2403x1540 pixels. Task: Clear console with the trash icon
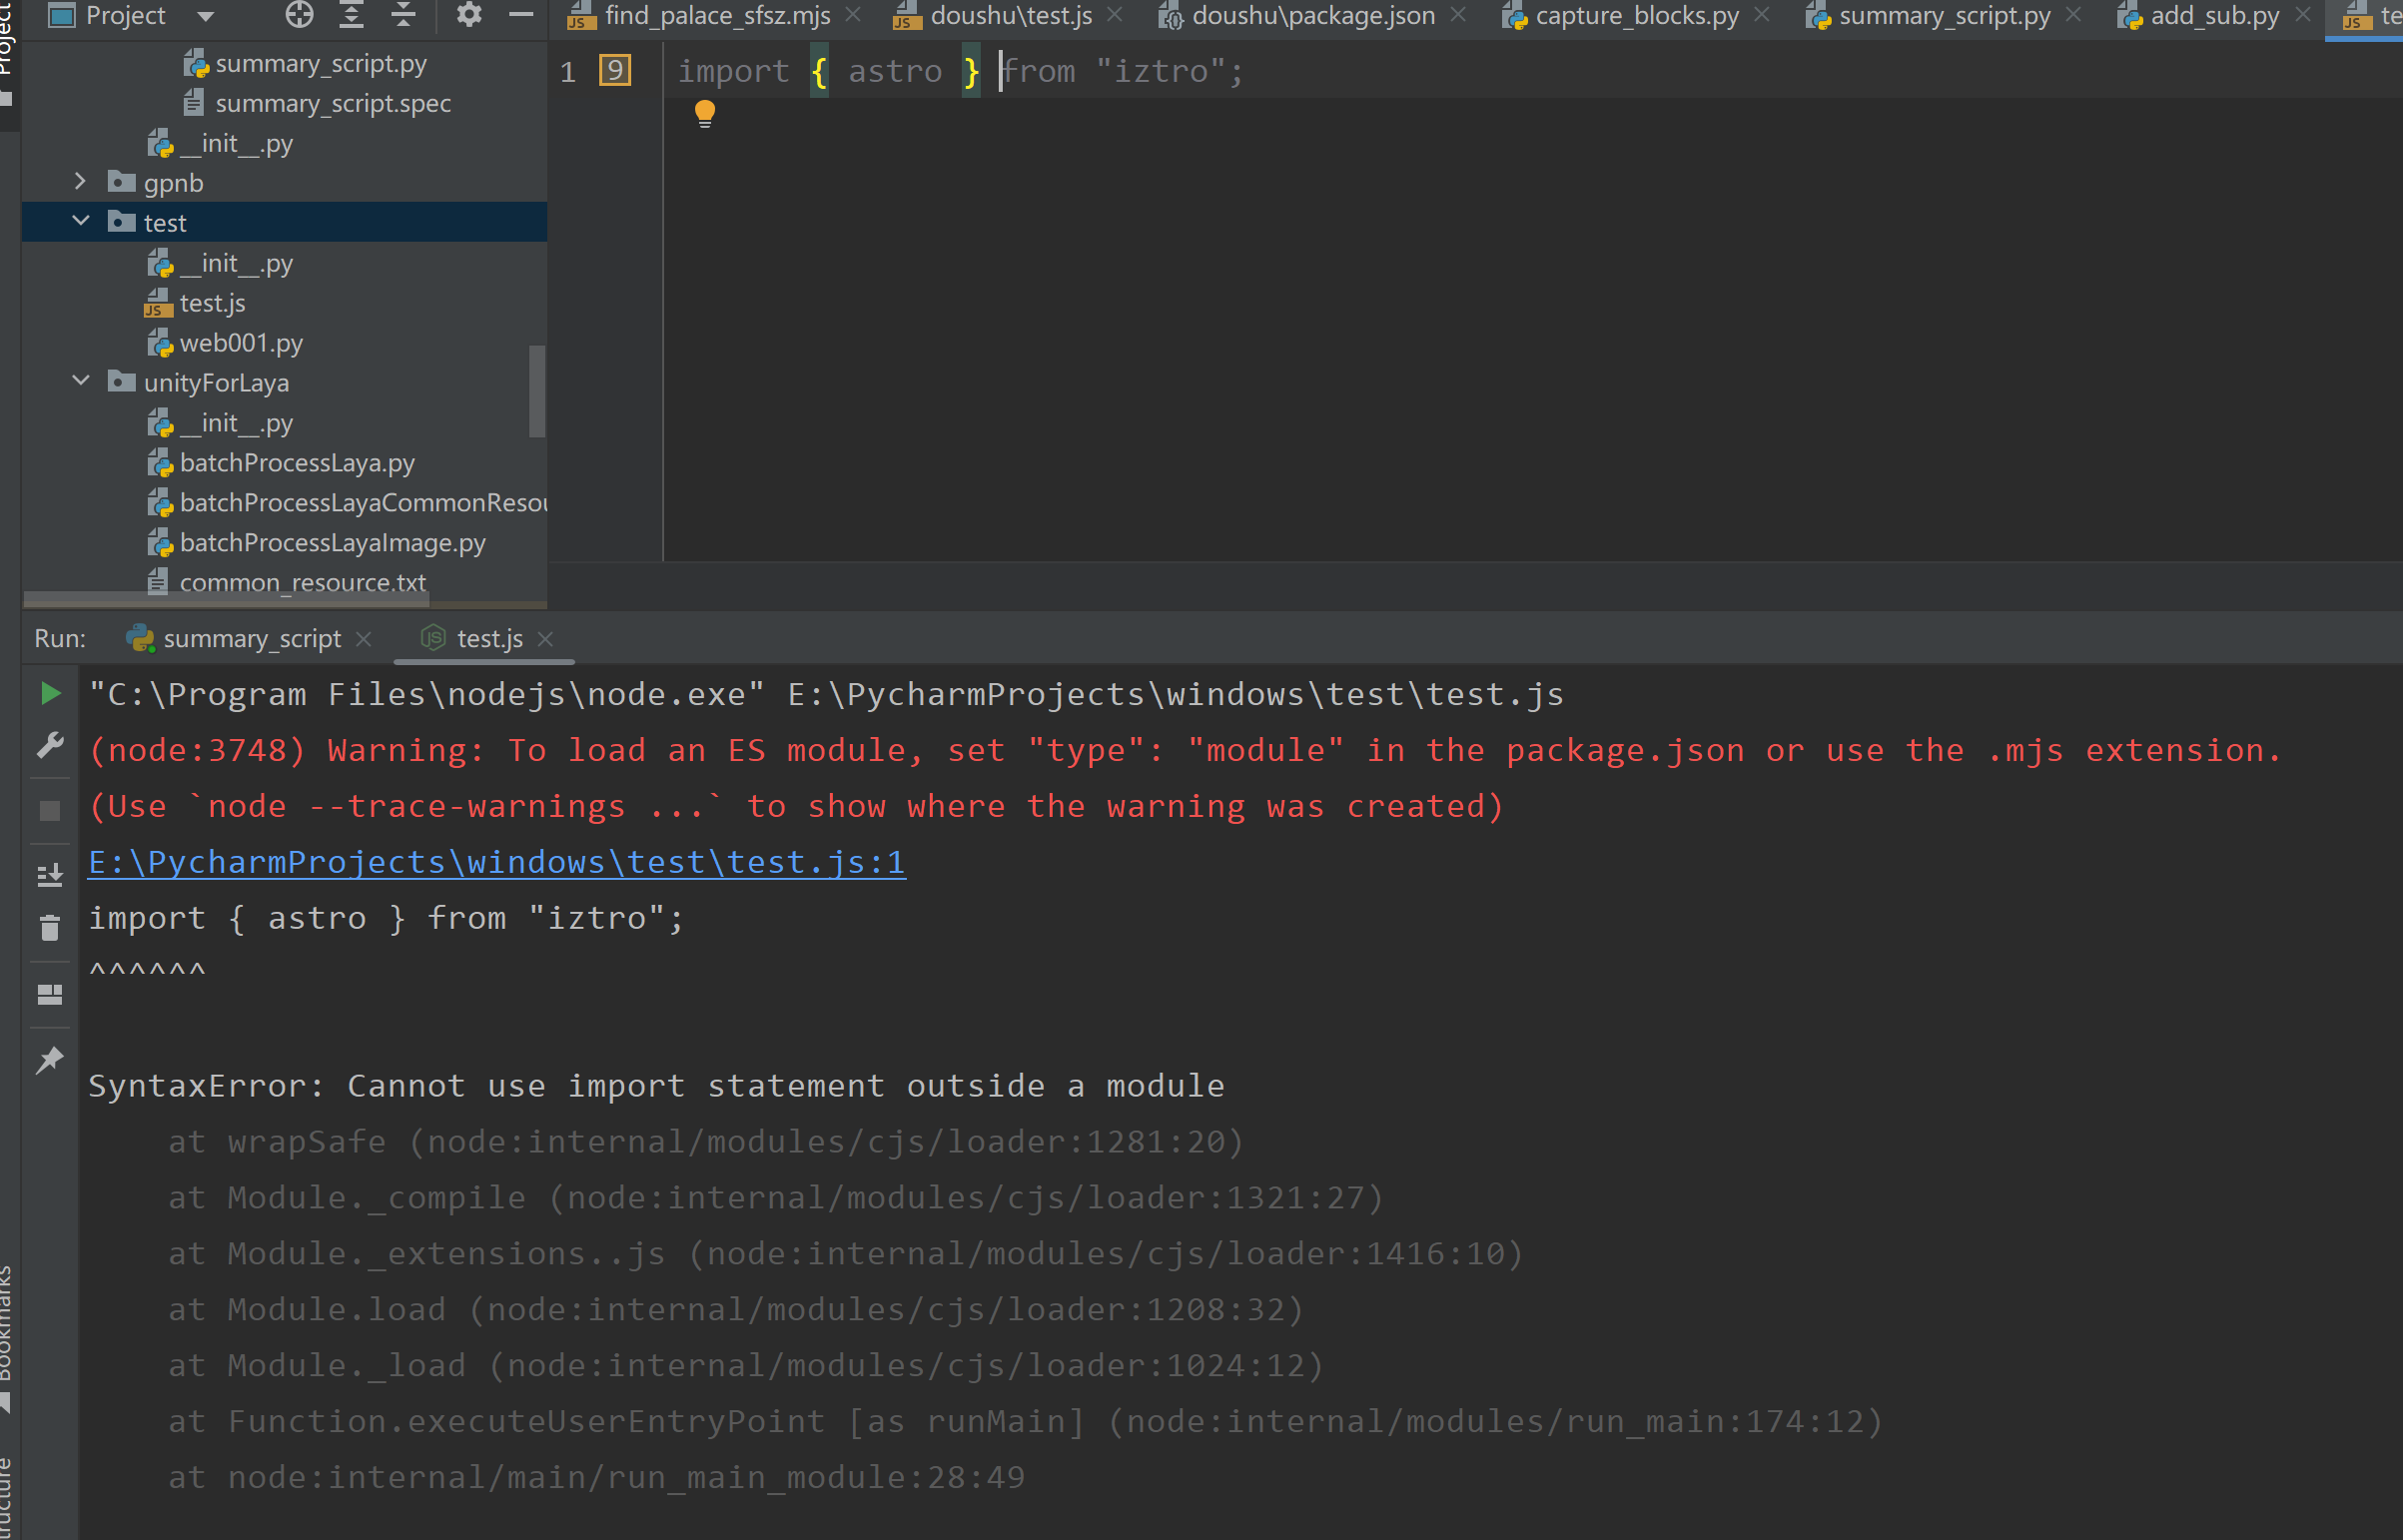click(50, 928)
